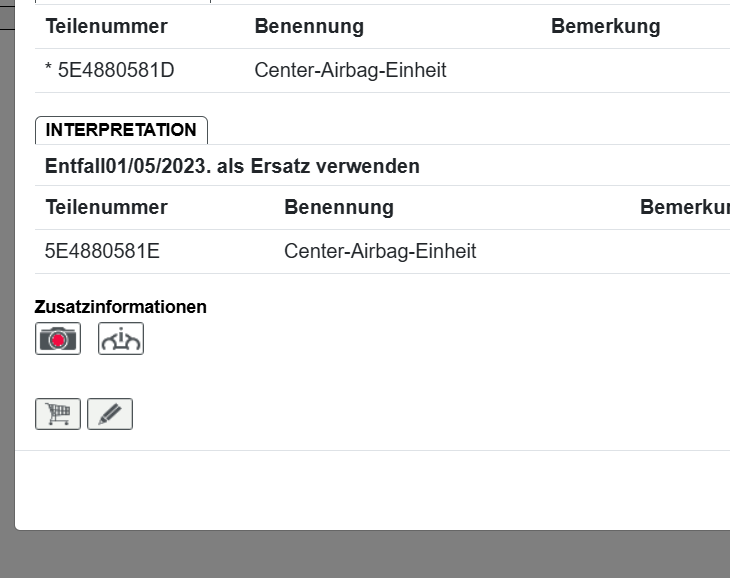
Task: Open the camera photo icon
Action: coord(58,339)
